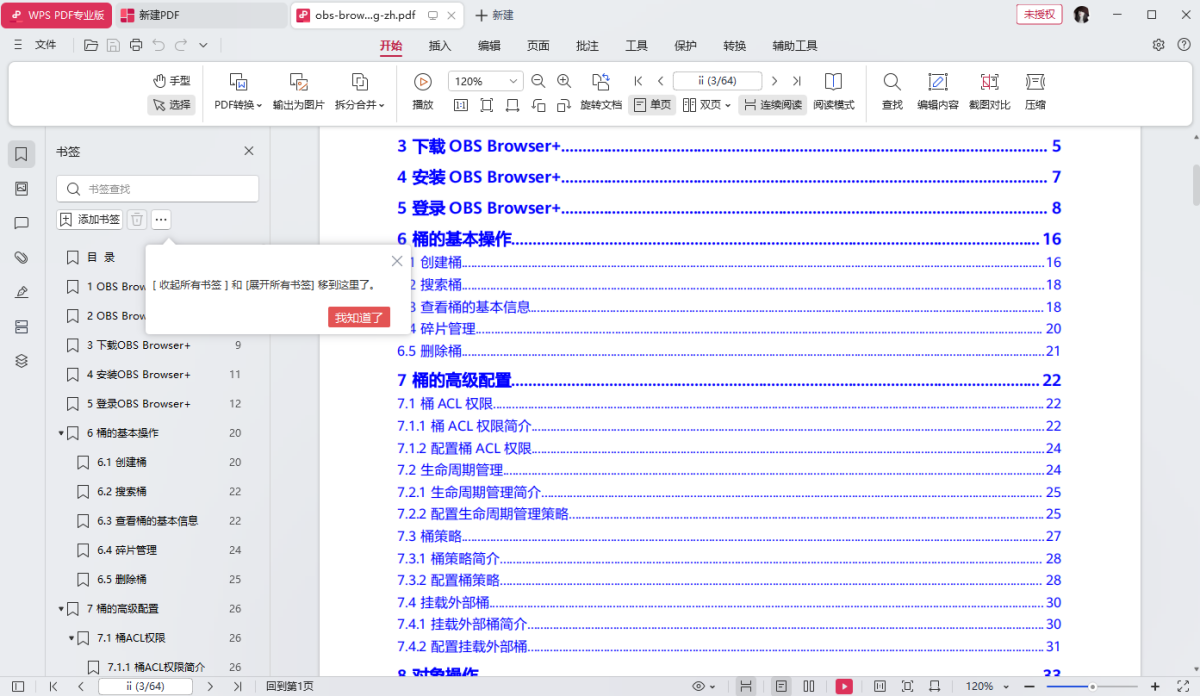Click the 编辑内容 edit content tool
Viewport: 1200px width, 696px height.
[x=938, y=91]
